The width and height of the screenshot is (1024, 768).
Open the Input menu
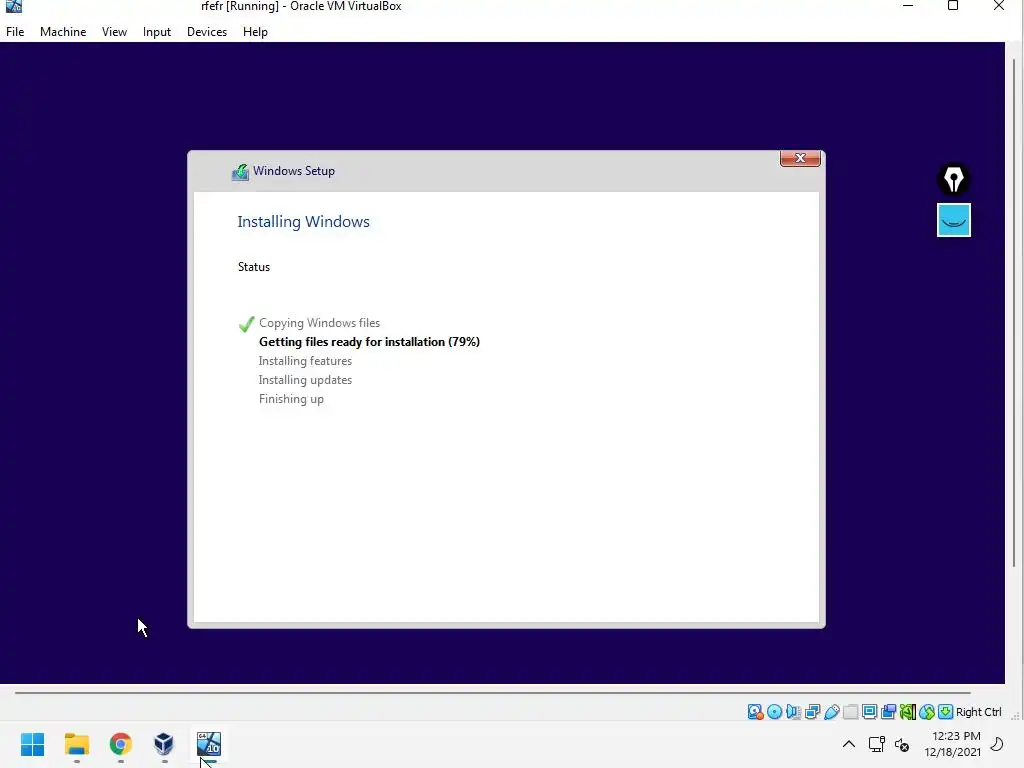[157, 32]
